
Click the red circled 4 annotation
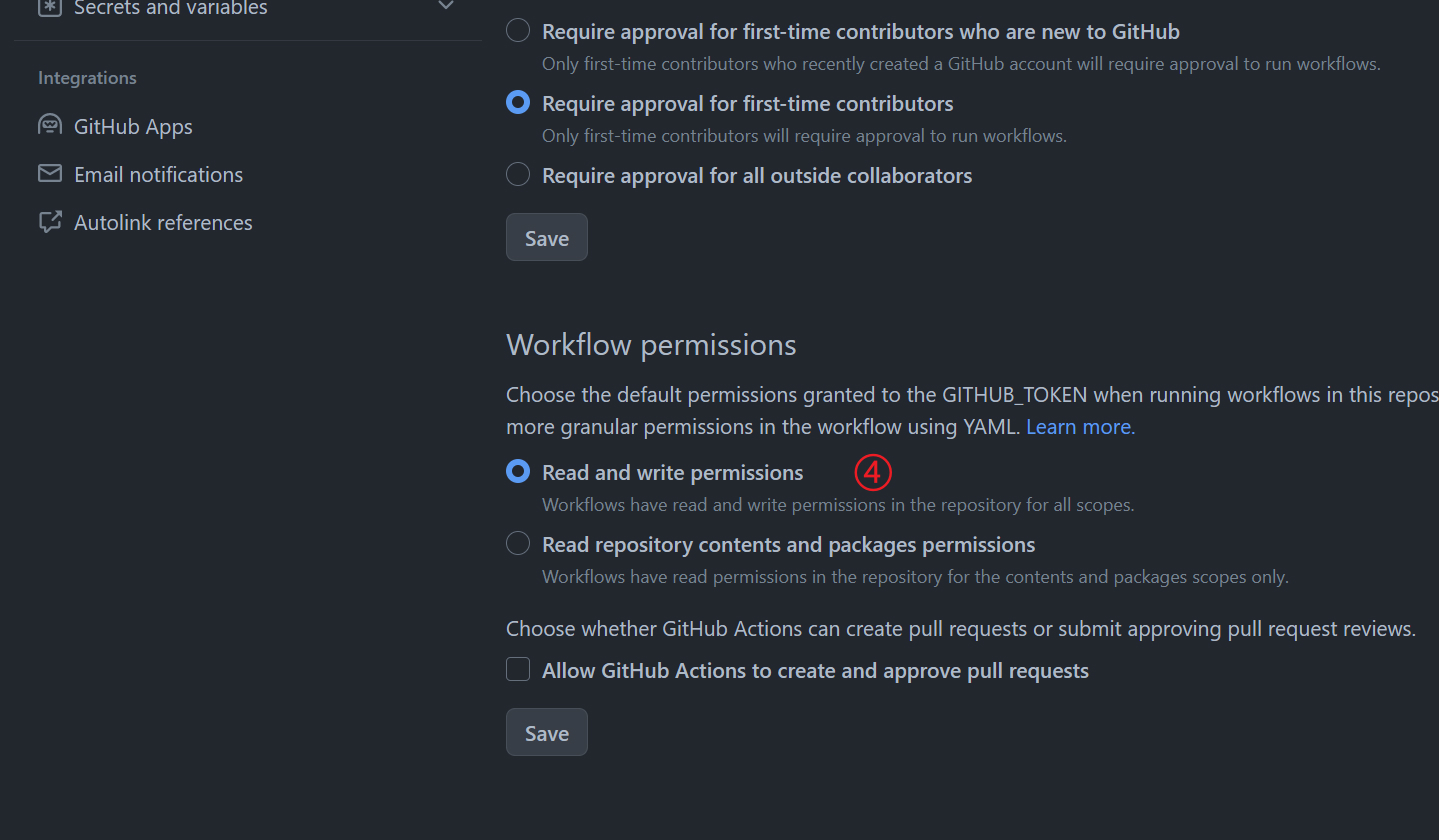(x=872, y=472)
